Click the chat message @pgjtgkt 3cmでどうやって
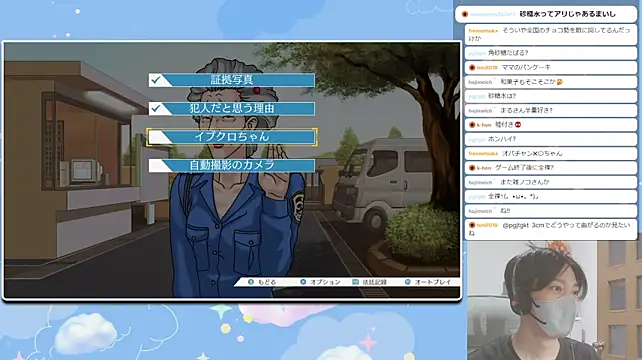The height and width of the screenshot is (360, 642). 551,229
